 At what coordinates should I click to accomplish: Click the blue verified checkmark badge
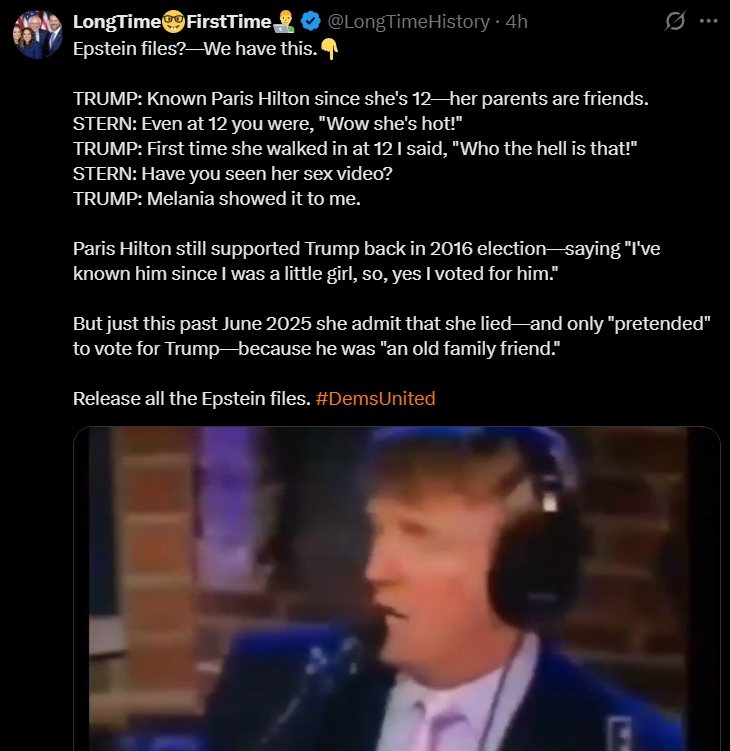point(310,22)
